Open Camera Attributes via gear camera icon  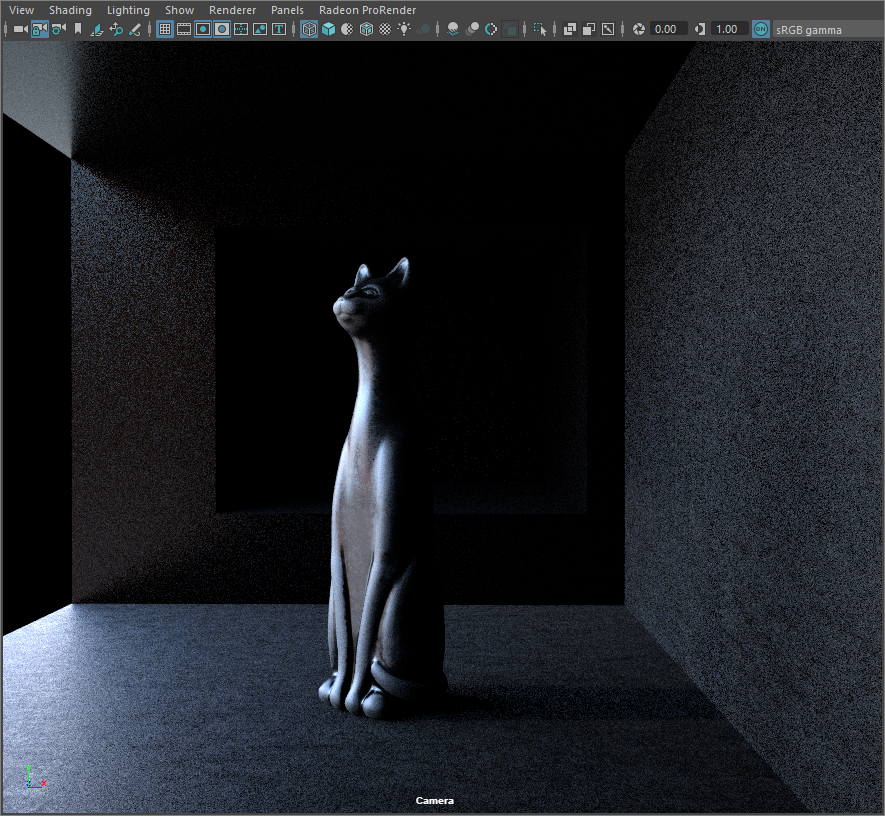[59, 29]
